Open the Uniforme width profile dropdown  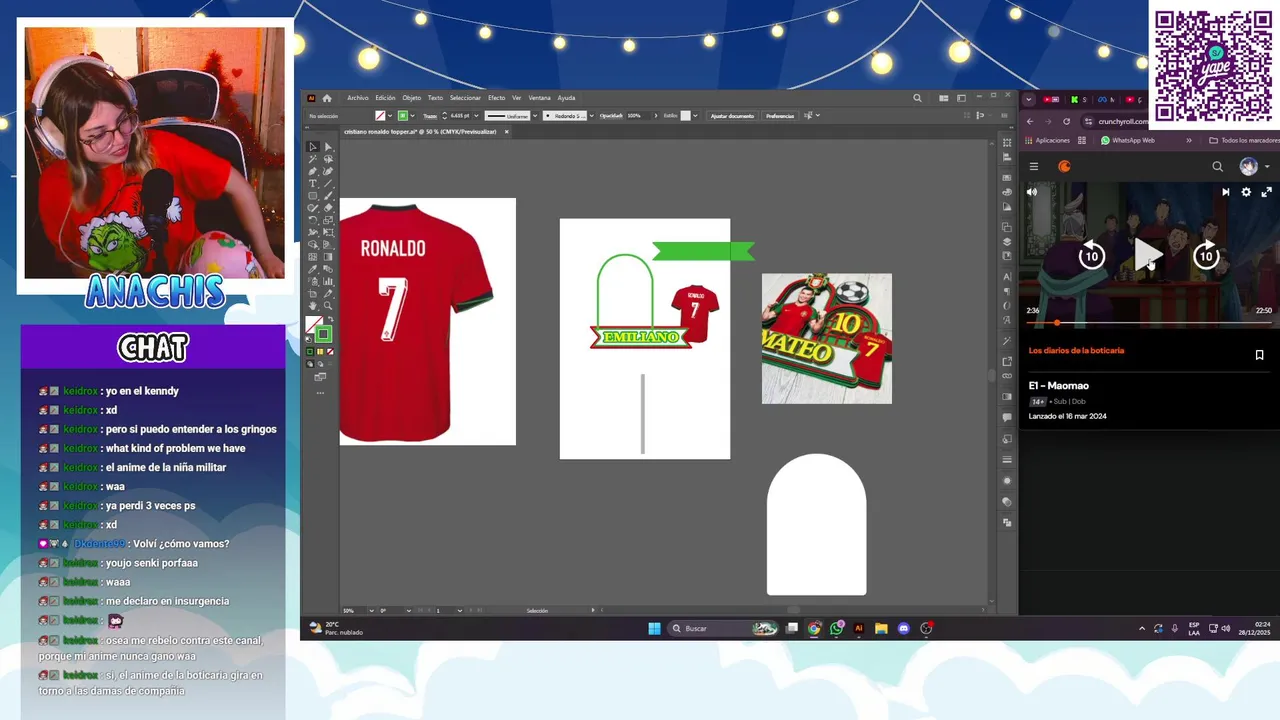535,116
